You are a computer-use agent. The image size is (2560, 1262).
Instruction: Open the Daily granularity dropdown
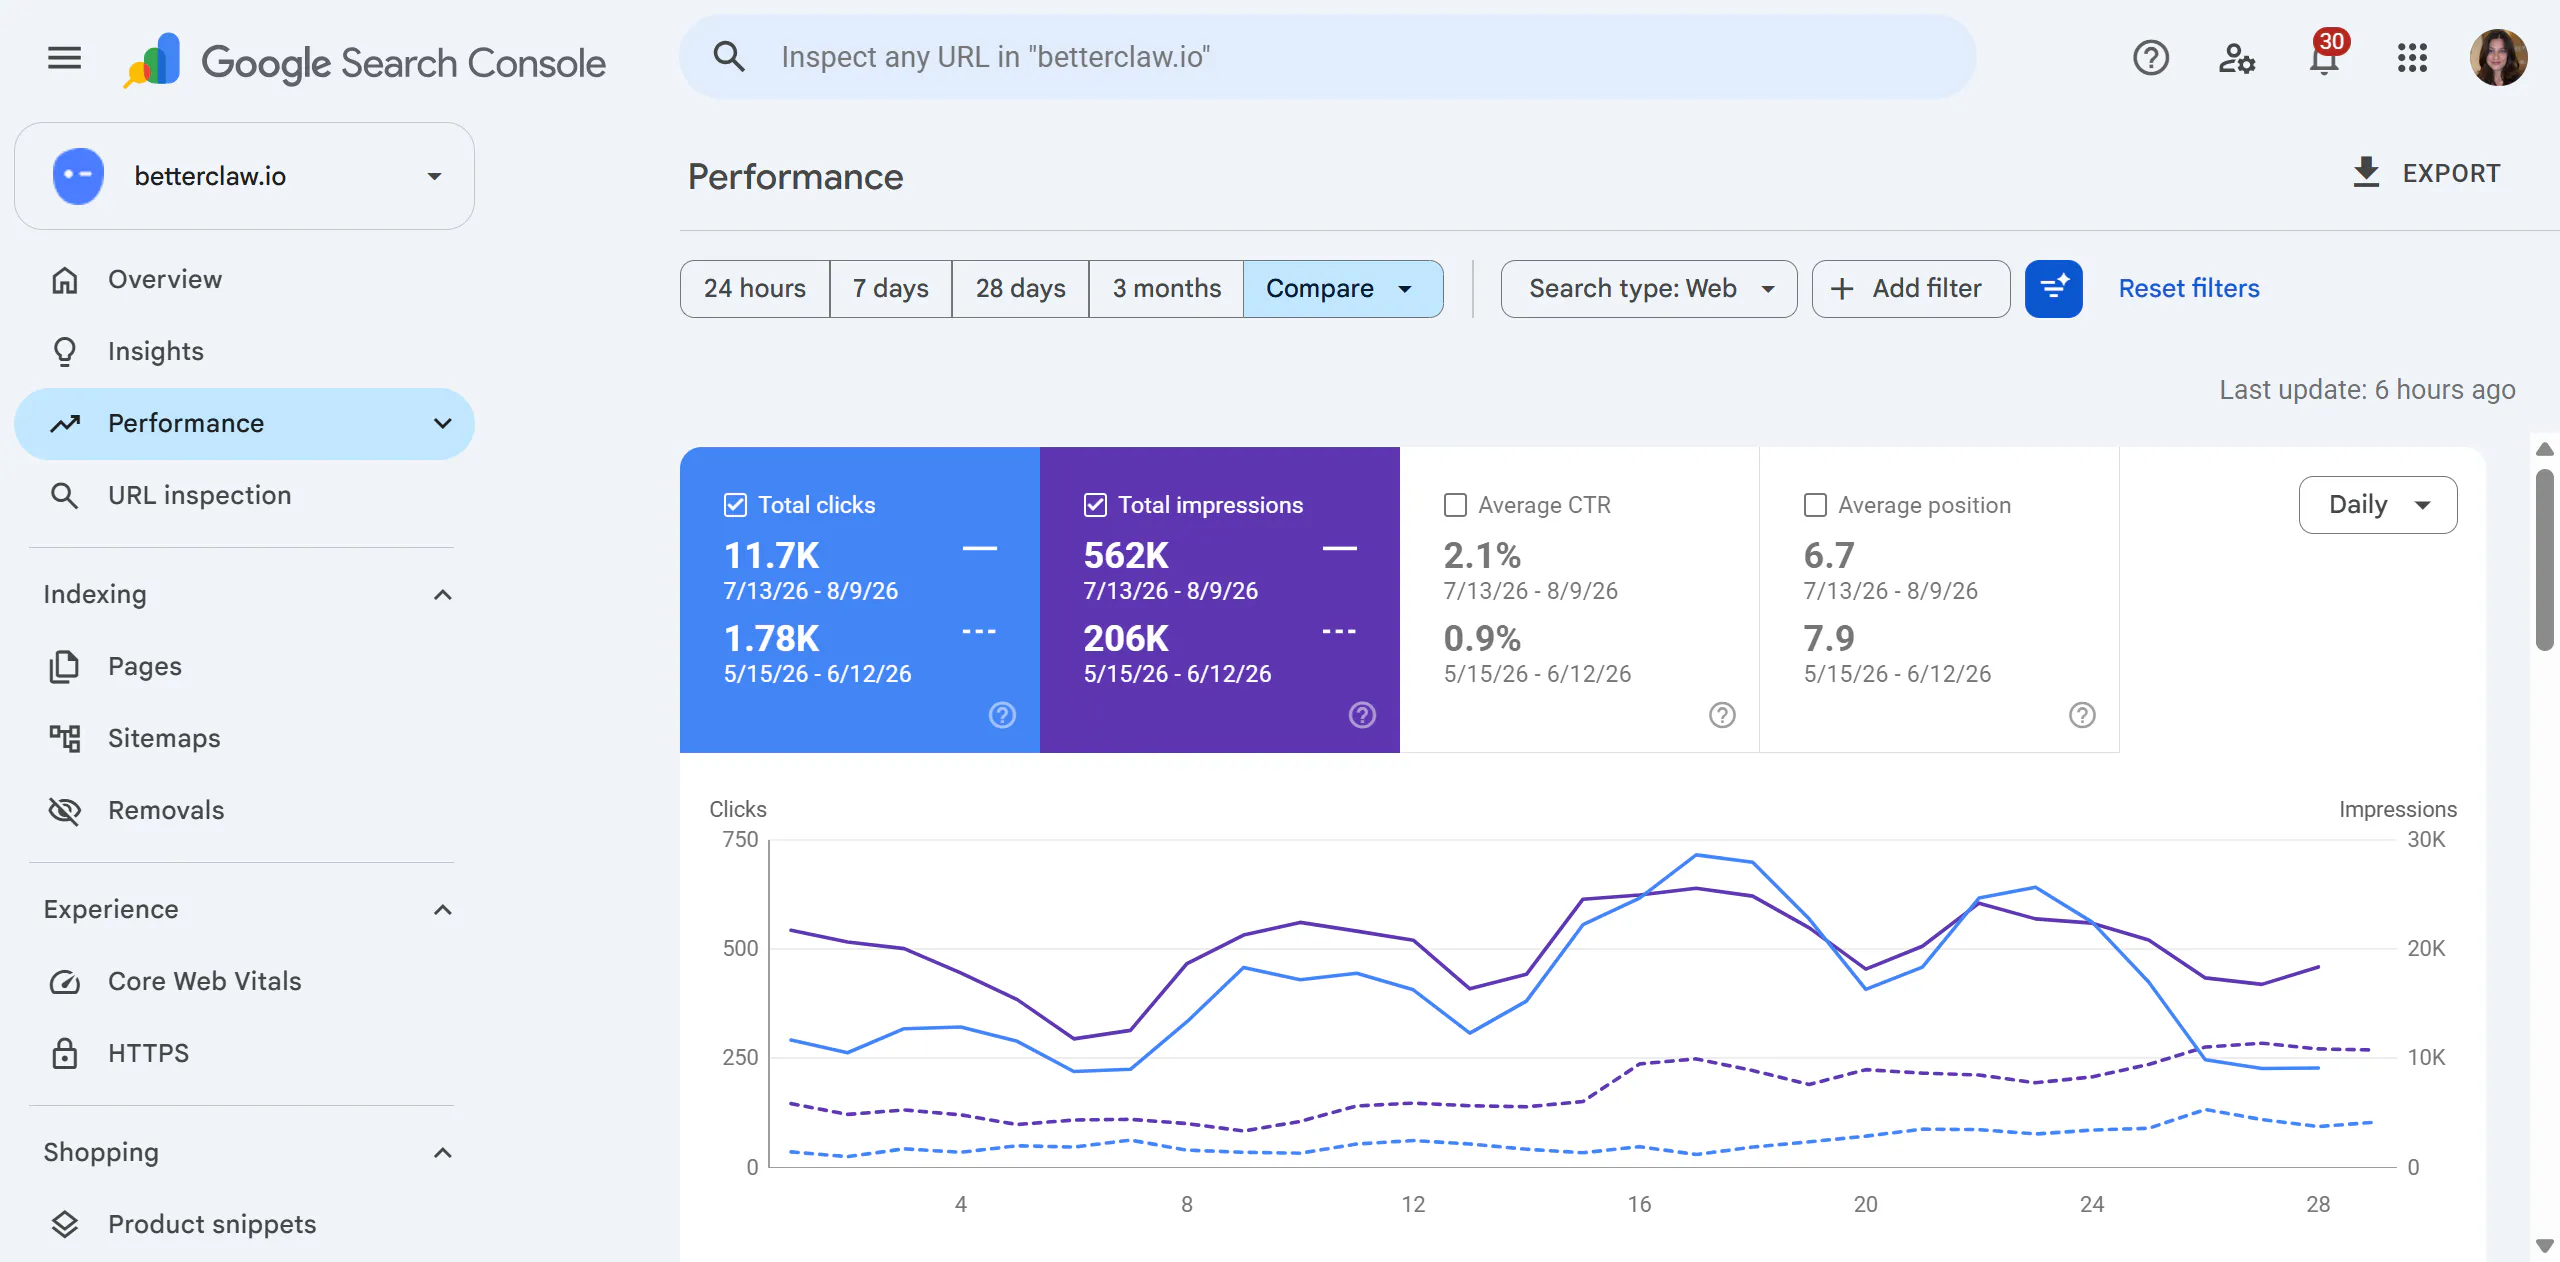(2378, 505)
